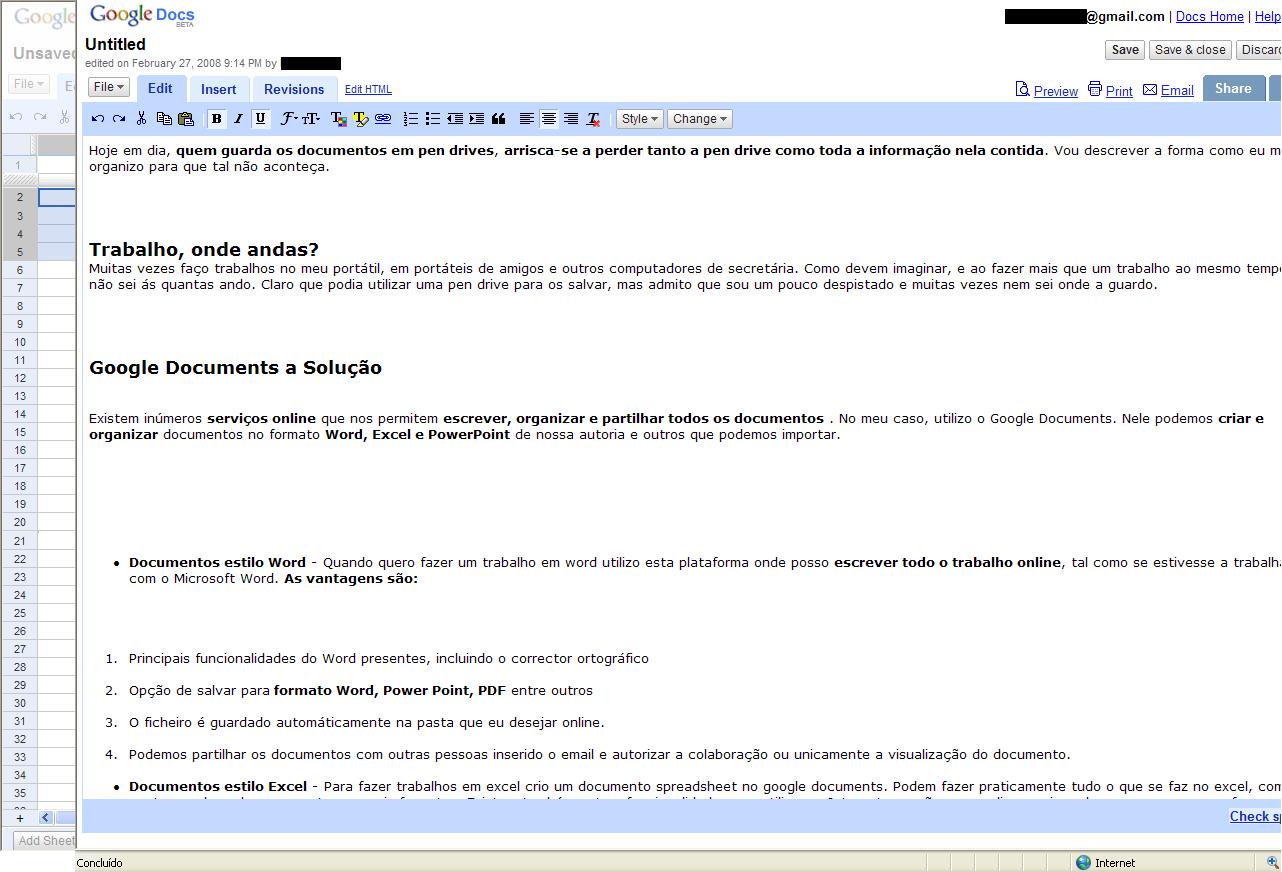The image size is (1282, 872).
Task: Go to Docs Home
Action: pos(1210,16)
